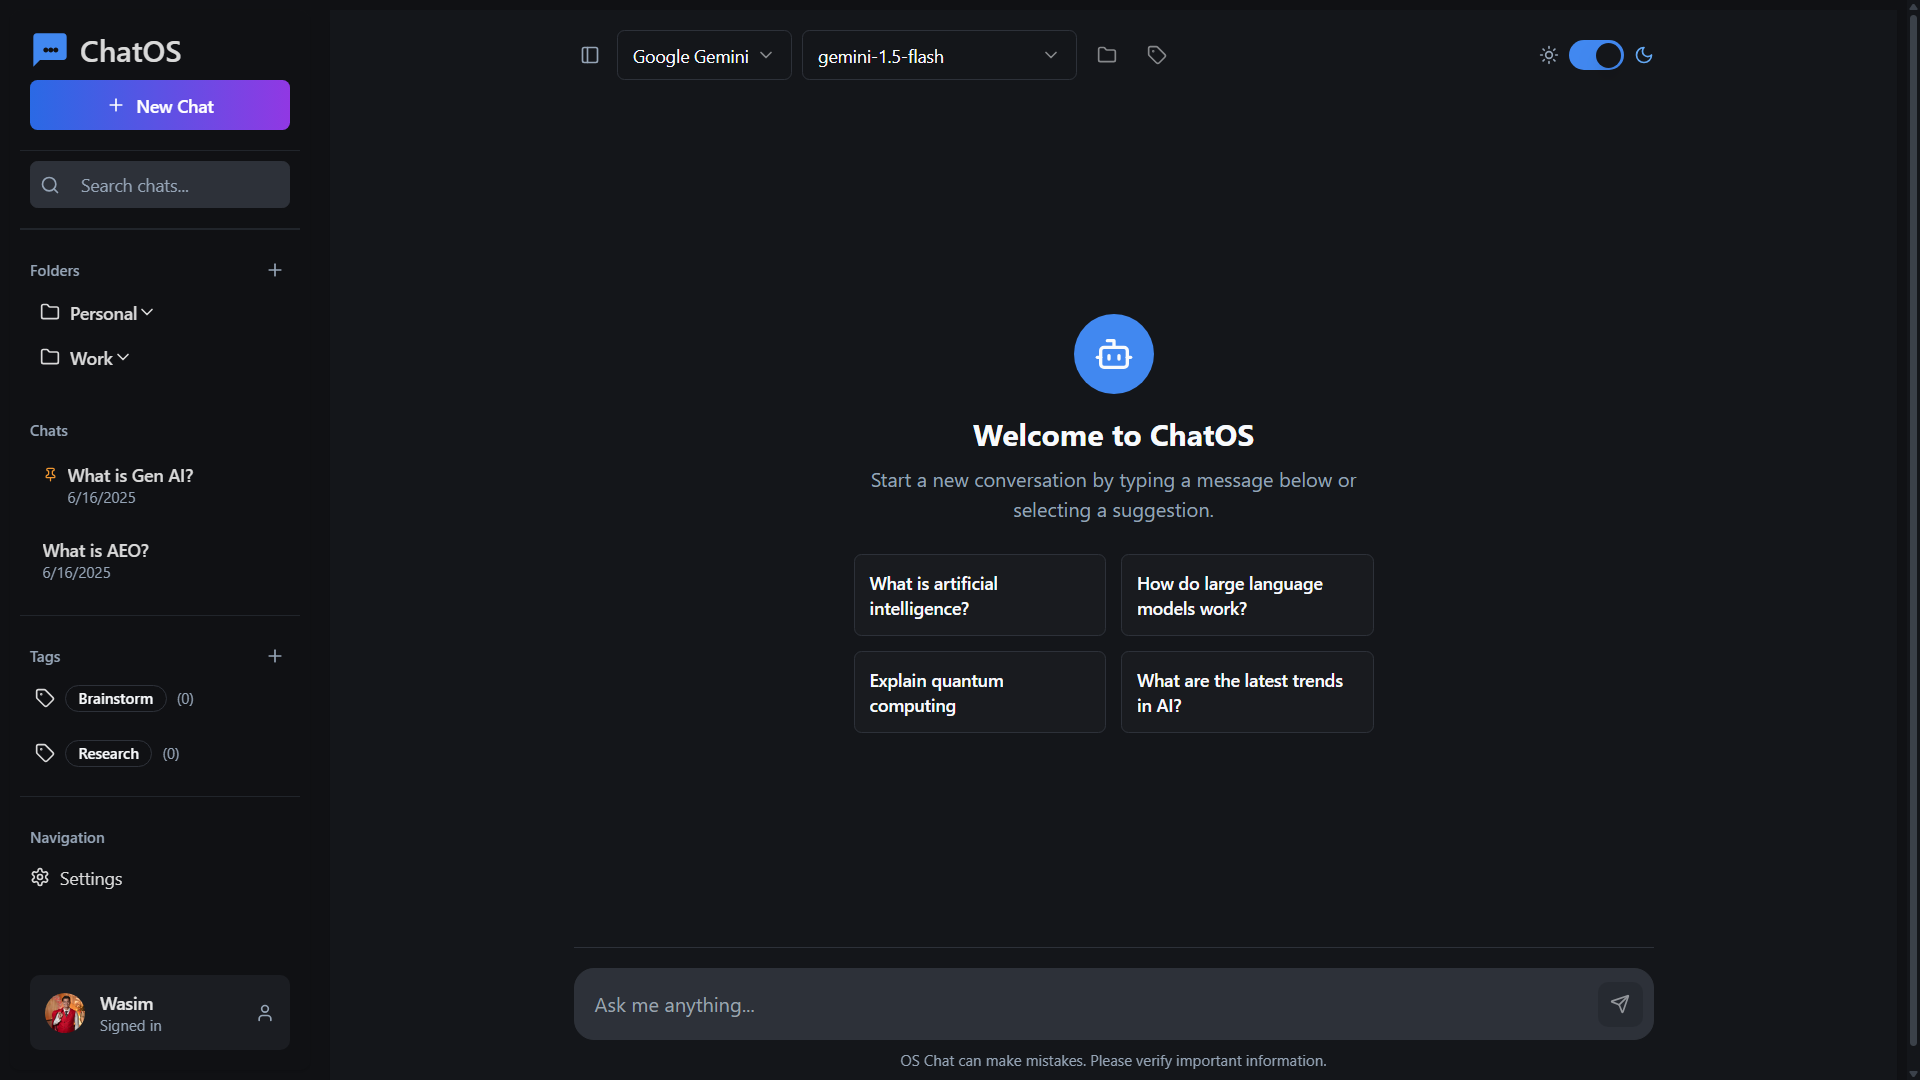Select the sun icon for light mode
The height and width of the screenshot is (1080, 1920).
coord(1548,55)
